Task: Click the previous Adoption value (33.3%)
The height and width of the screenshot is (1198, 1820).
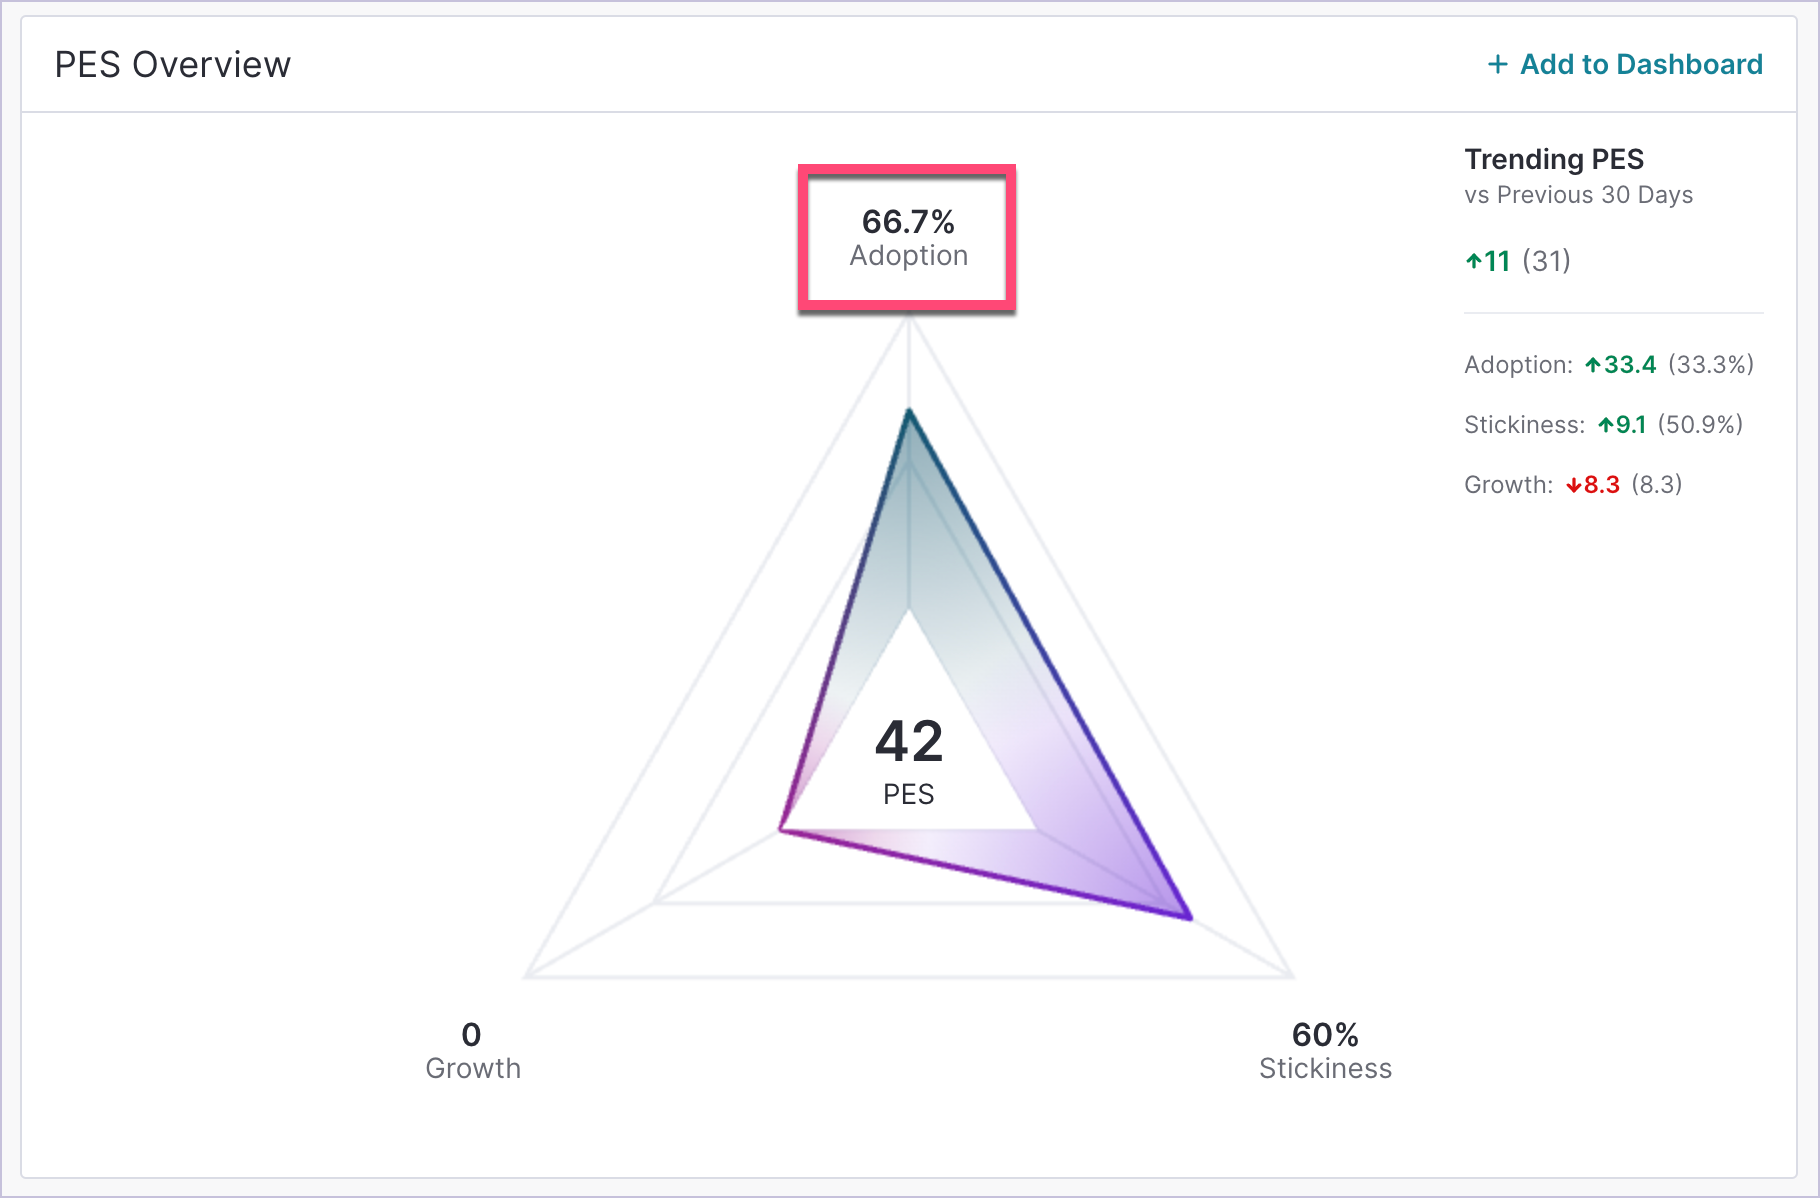Action: (x=1710, y=365)
